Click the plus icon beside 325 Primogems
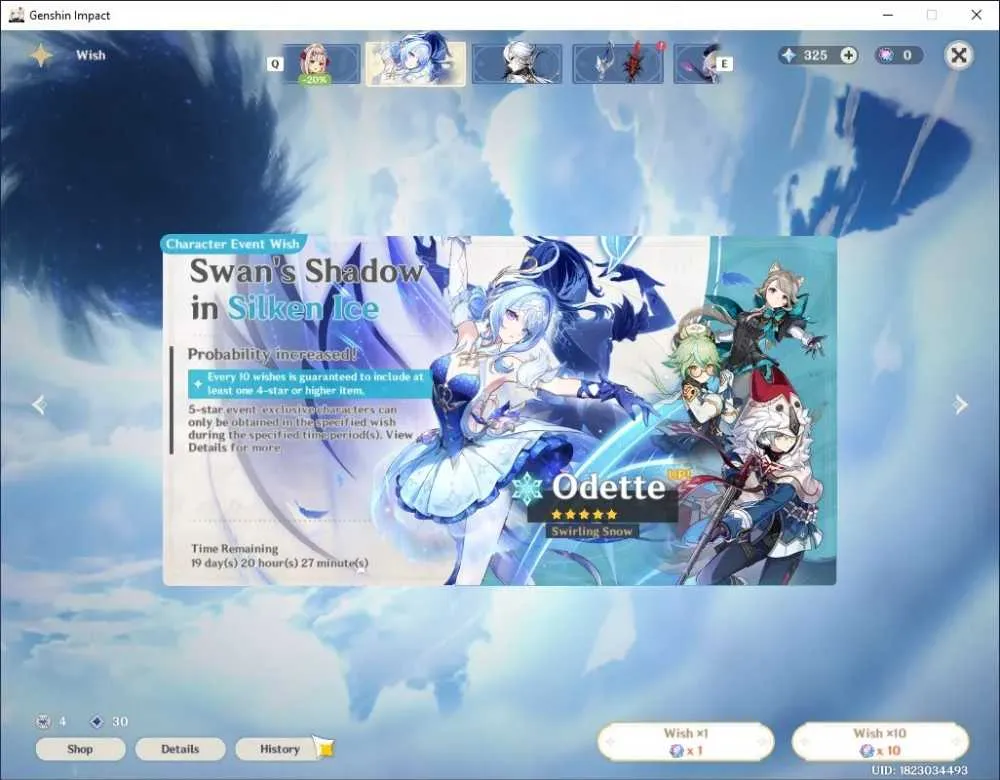This screenshot has height=780, width=1000. click(848, 55)
